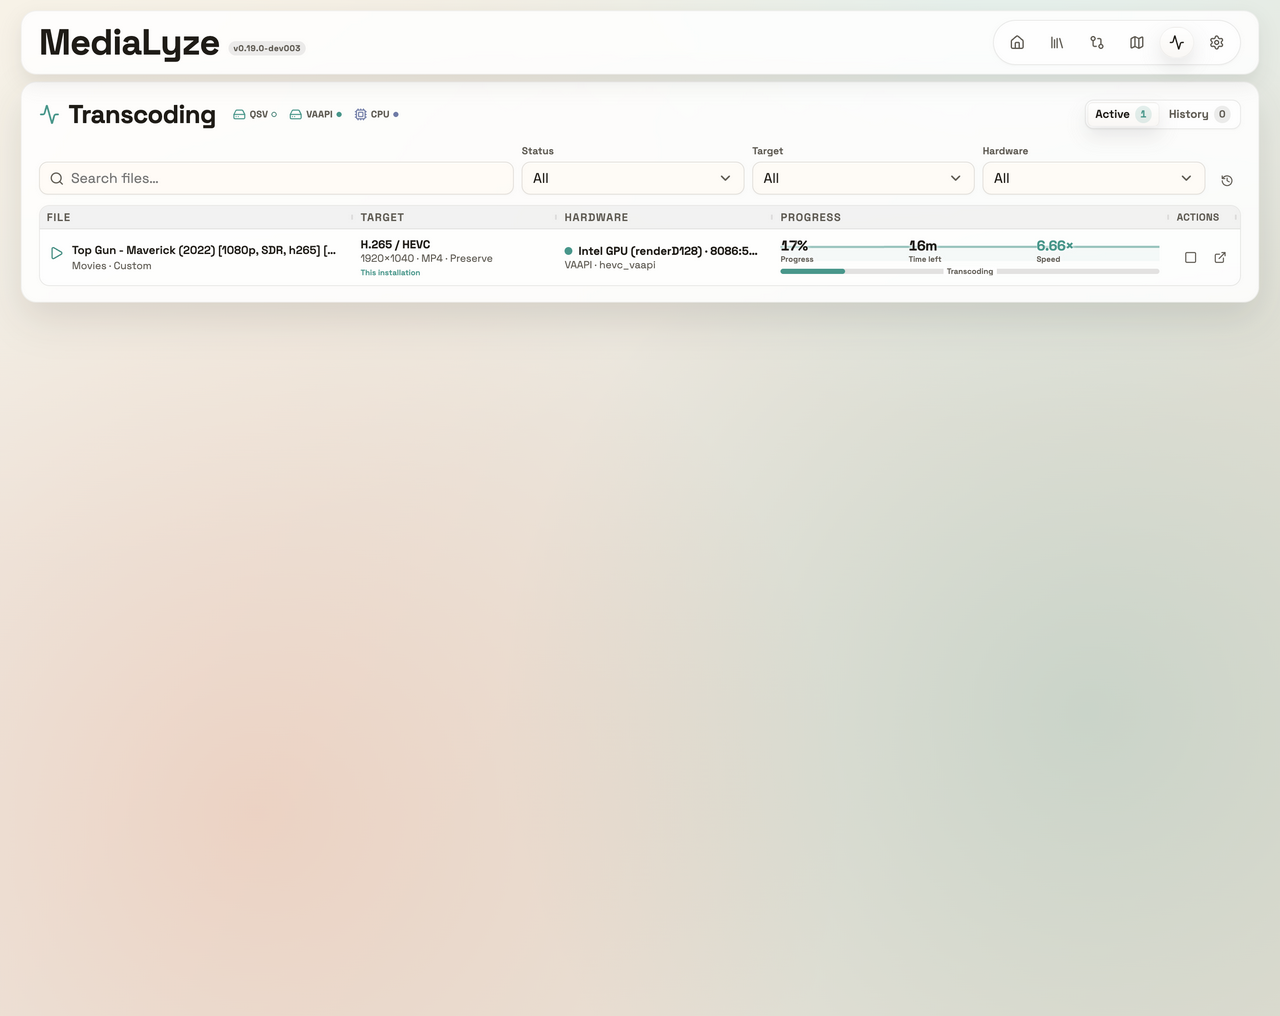Open the Home dashboard icon
This screenshot has height=1016, width=1280.
click(1017, 43)
